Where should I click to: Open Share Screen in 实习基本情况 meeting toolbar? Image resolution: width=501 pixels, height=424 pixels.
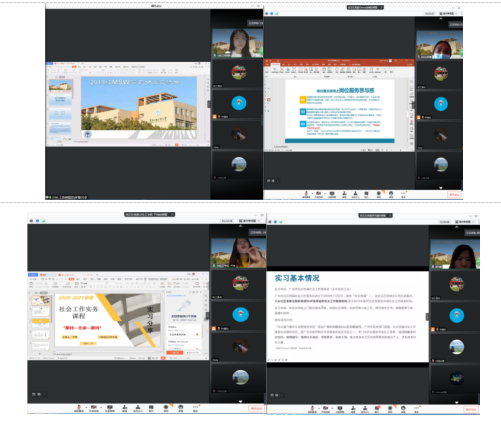tap(340, 409)
